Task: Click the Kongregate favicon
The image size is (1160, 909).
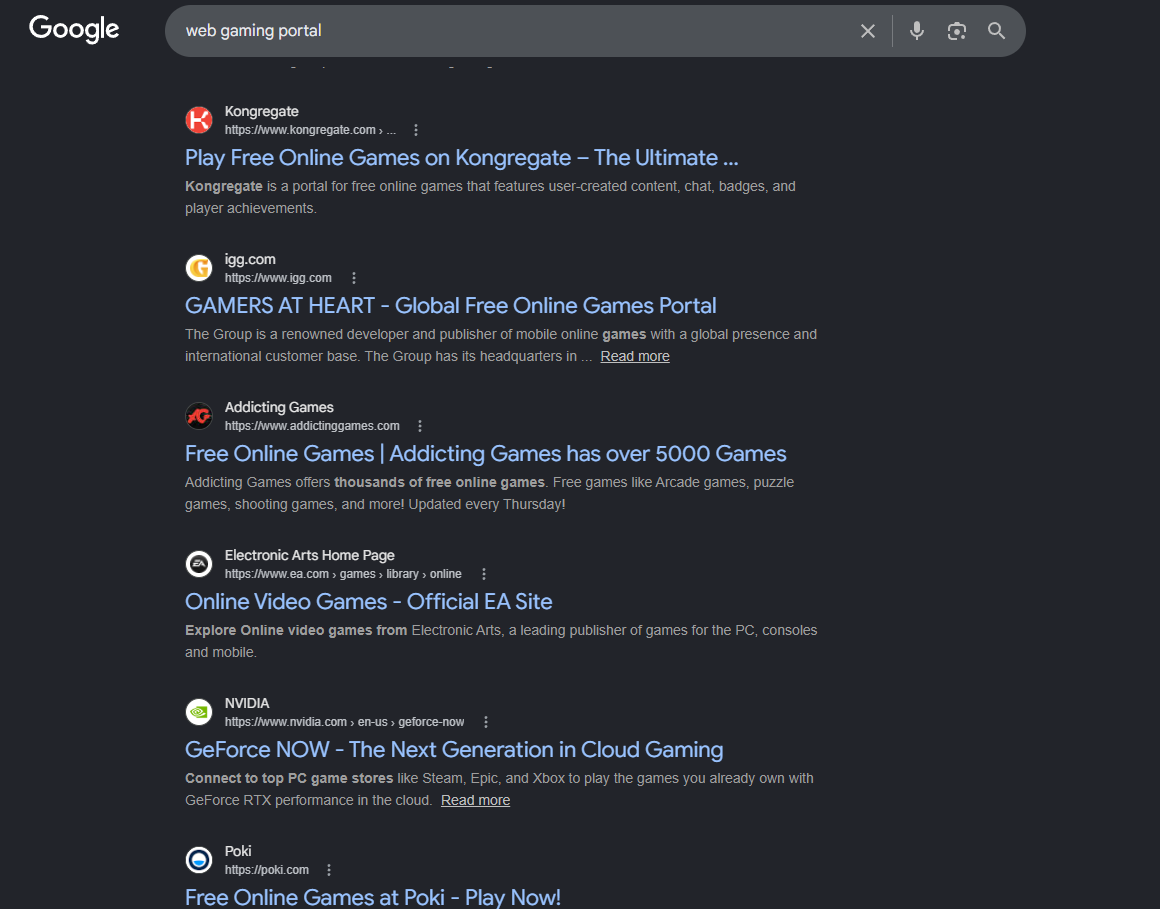Action: [x=199, y=120]
